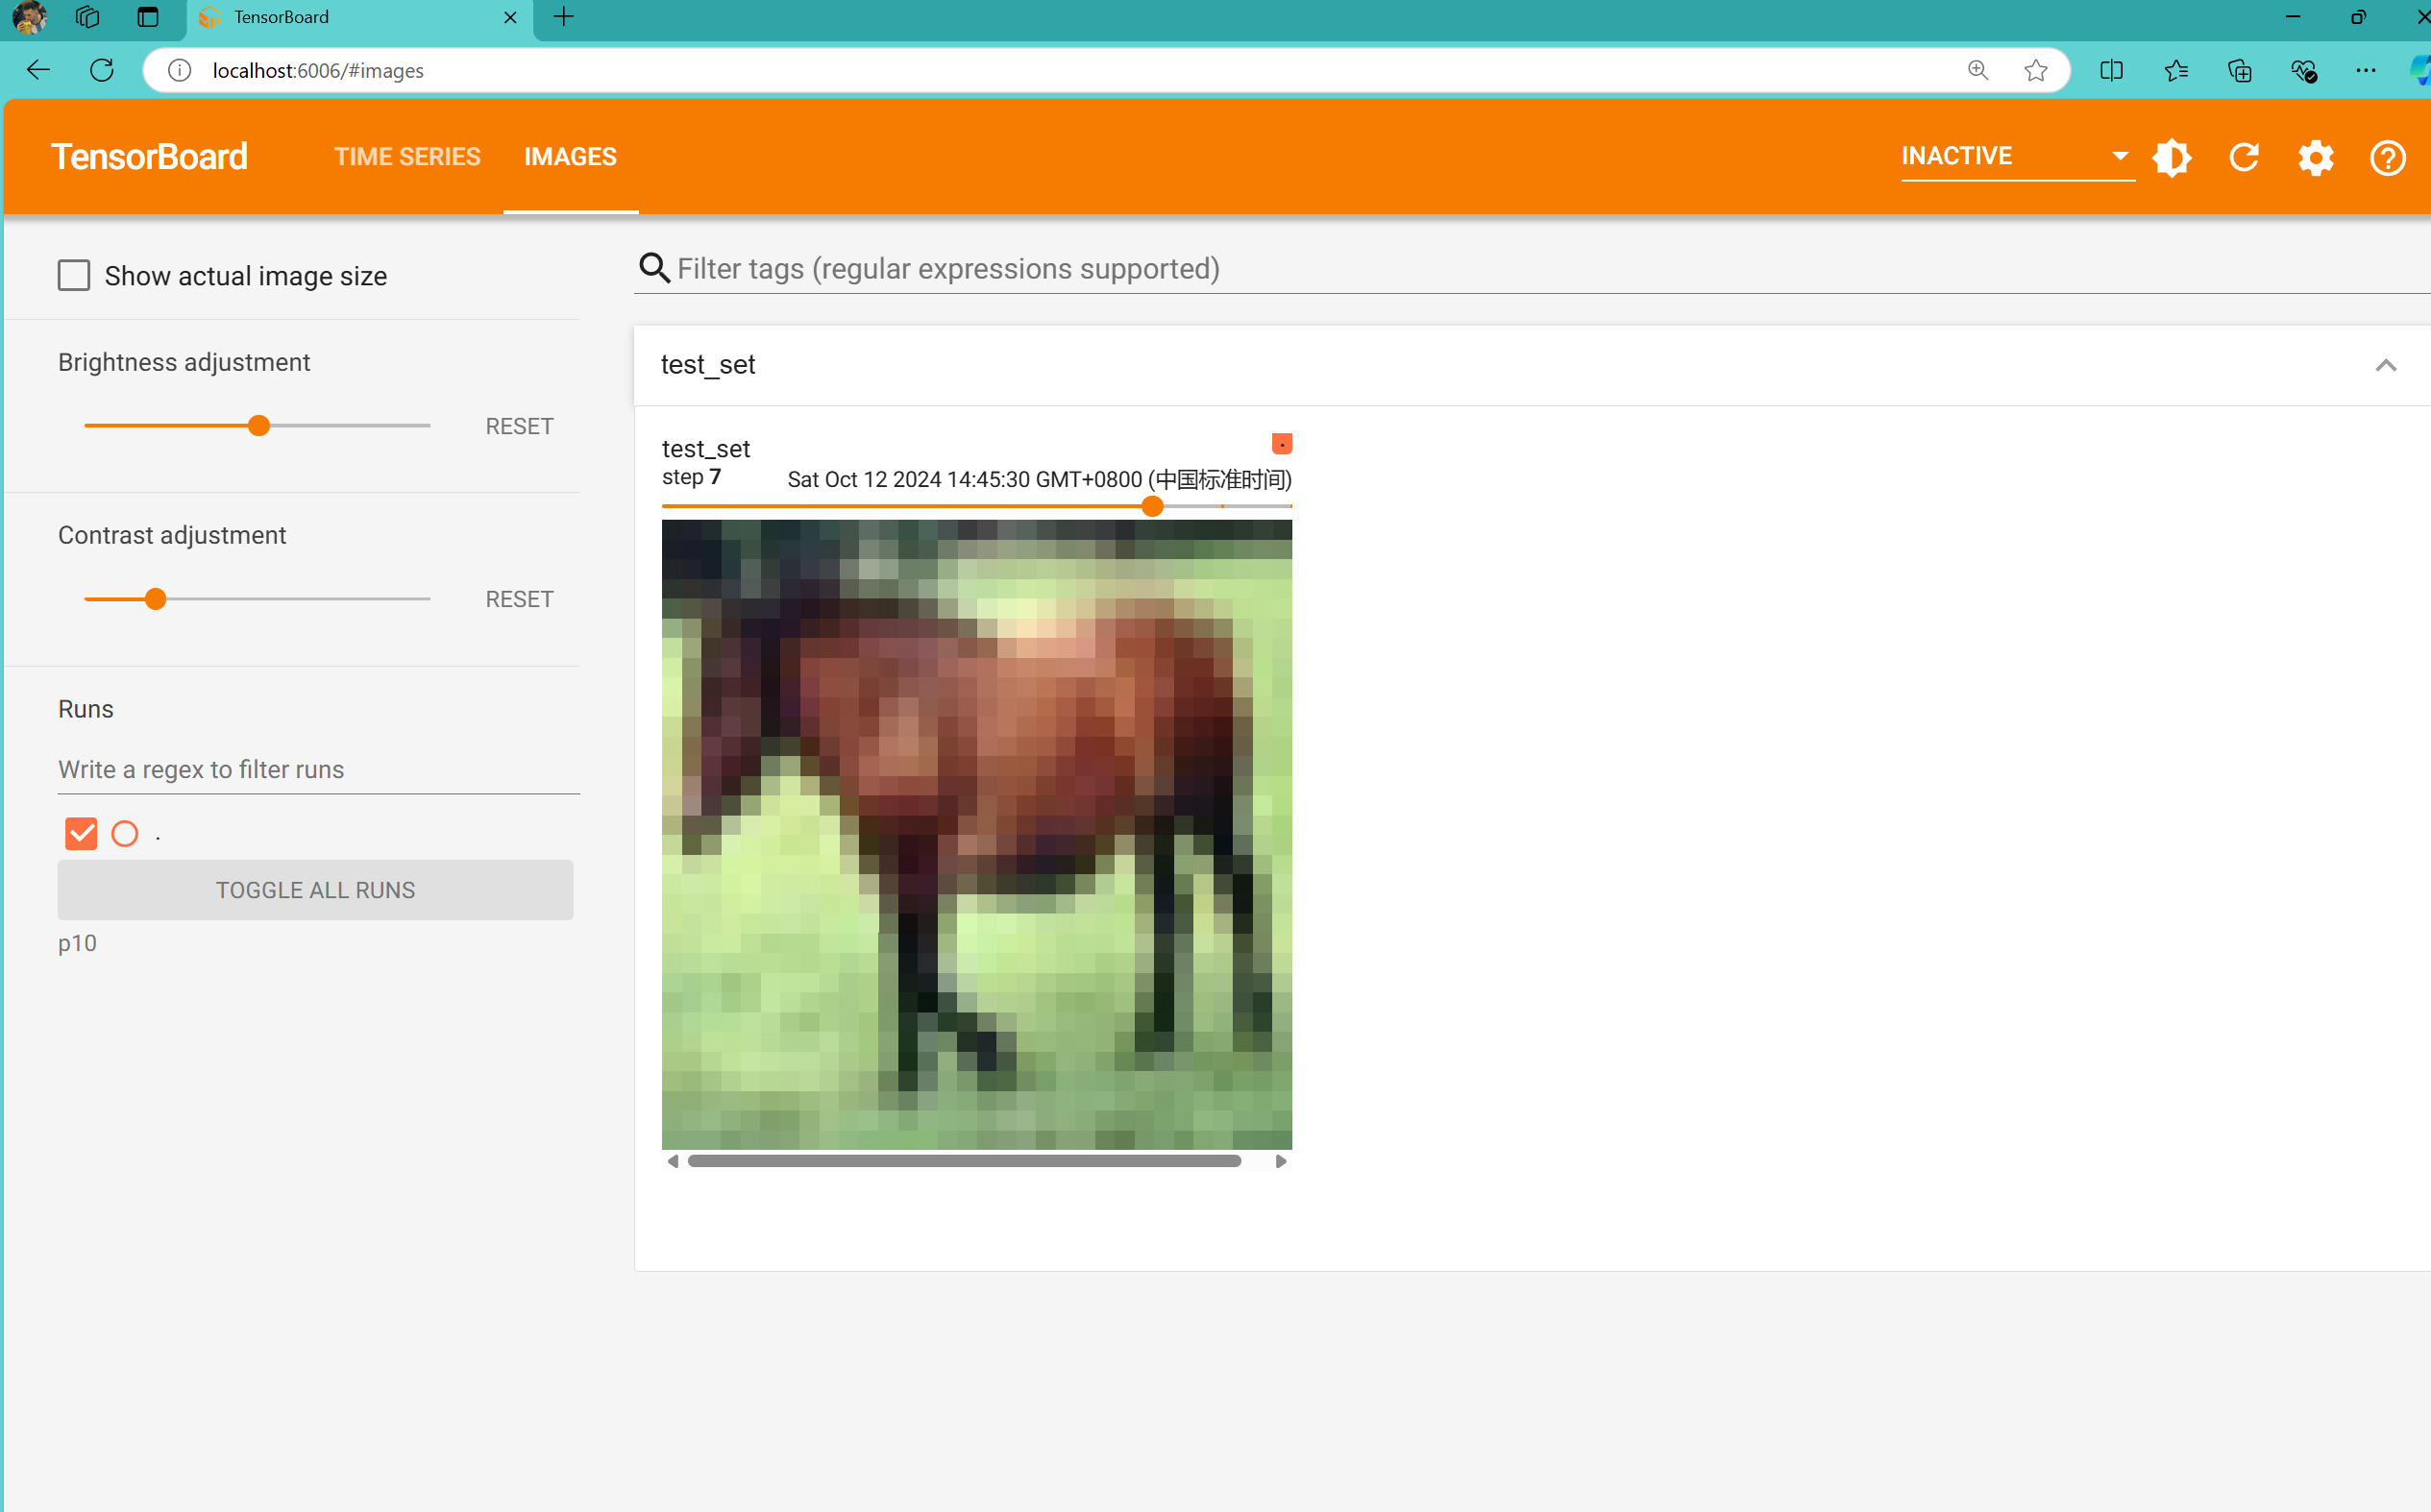Viewport: 2431px width, 1512px height.
Task: Click TOGGLE ALL RUNS button
Action: point(315,889)
